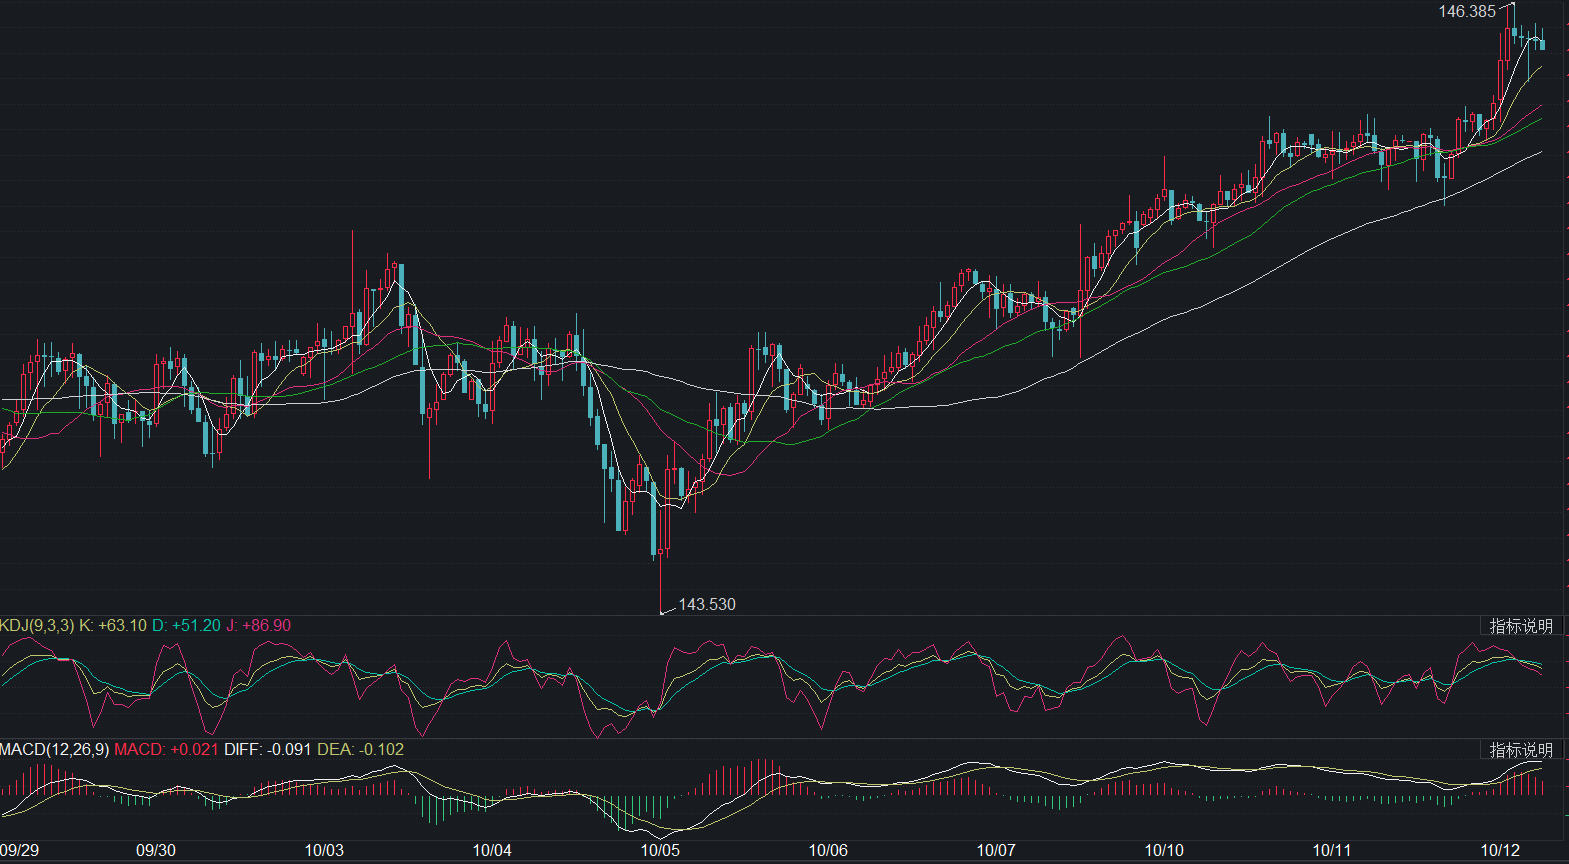
Task: Select the 10/06 date axis marker
Action: (x=828, y=851)
